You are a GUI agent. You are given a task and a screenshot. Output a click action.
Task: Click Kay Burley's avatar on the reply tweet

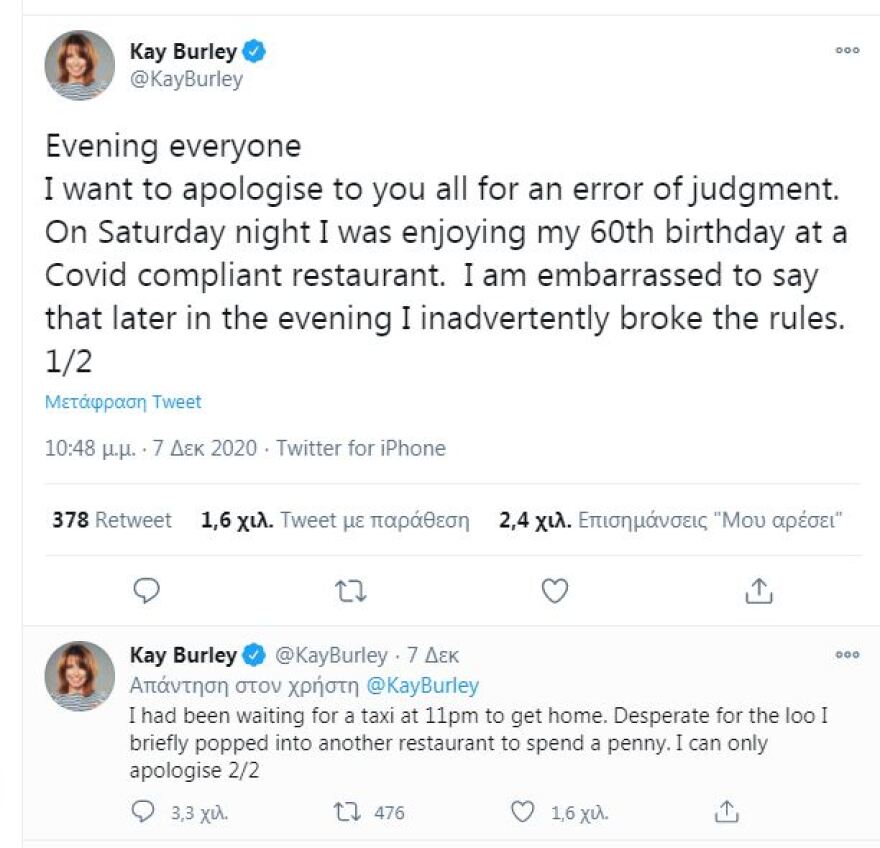80,676
